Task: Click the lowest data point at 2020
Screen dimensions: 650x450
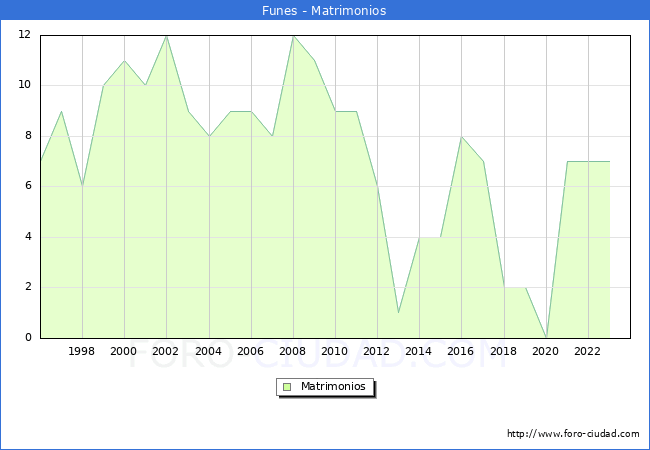Action: click(x=546, y=337)
